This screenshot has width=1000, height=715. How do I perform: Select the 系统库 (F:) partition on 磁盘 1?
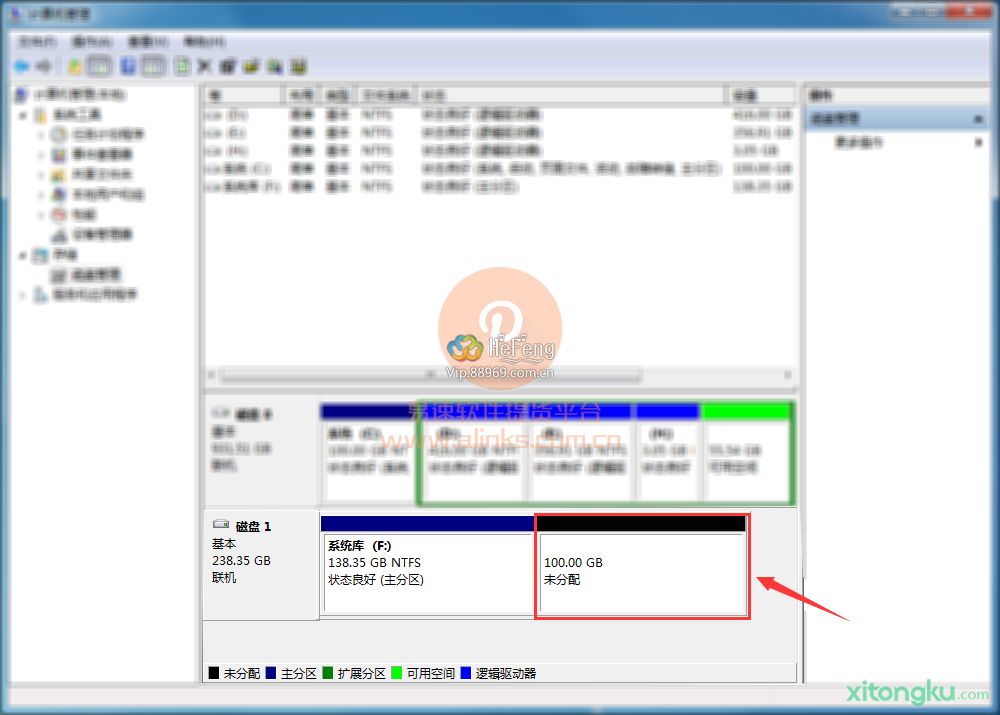[x=426, y=572]
